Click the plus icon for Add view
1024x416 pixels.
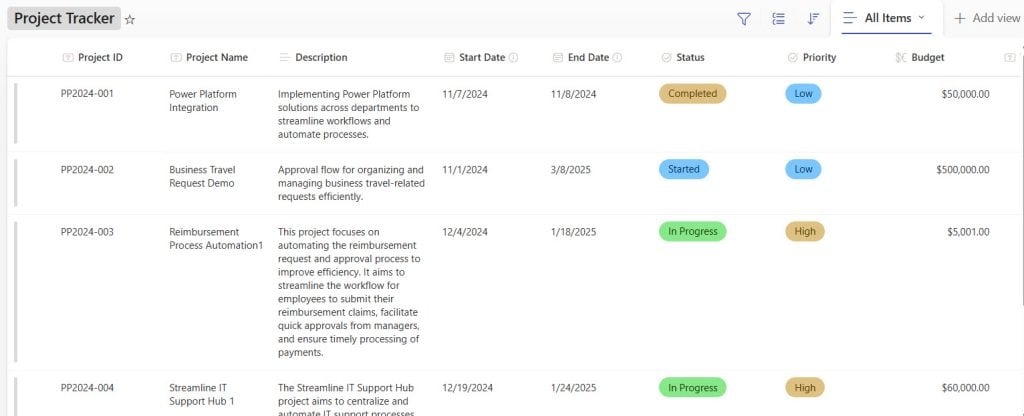959,18
